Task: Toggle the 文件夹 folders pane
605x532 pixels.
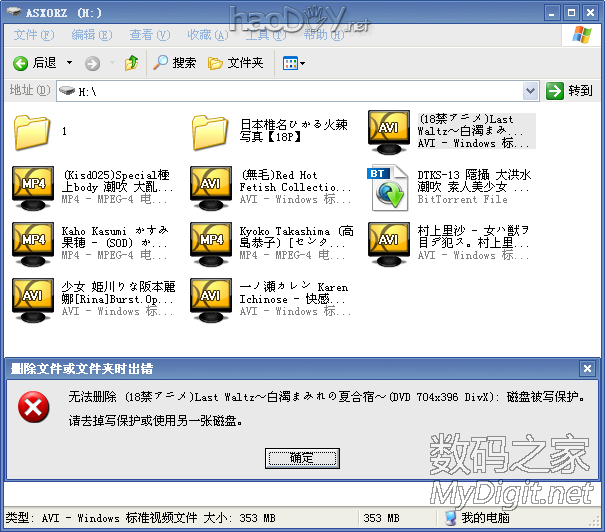Action: 235,63
